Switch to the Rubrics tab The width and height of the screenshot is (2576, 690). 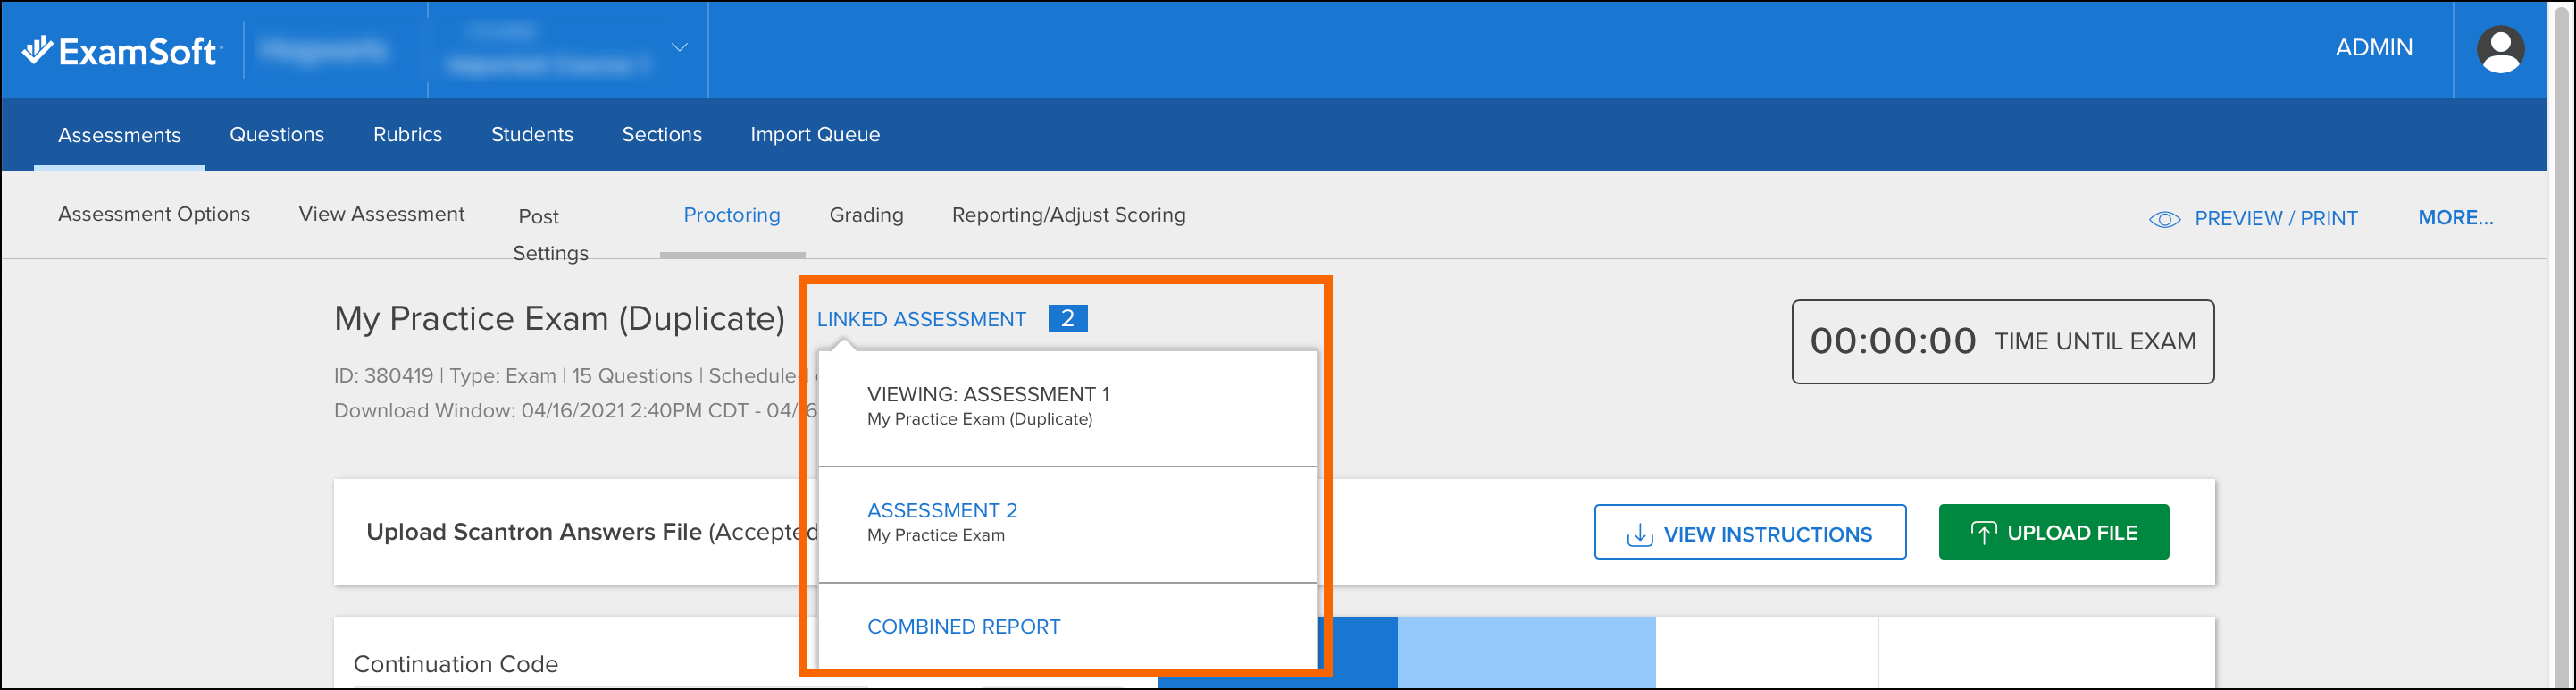[407, 134]
